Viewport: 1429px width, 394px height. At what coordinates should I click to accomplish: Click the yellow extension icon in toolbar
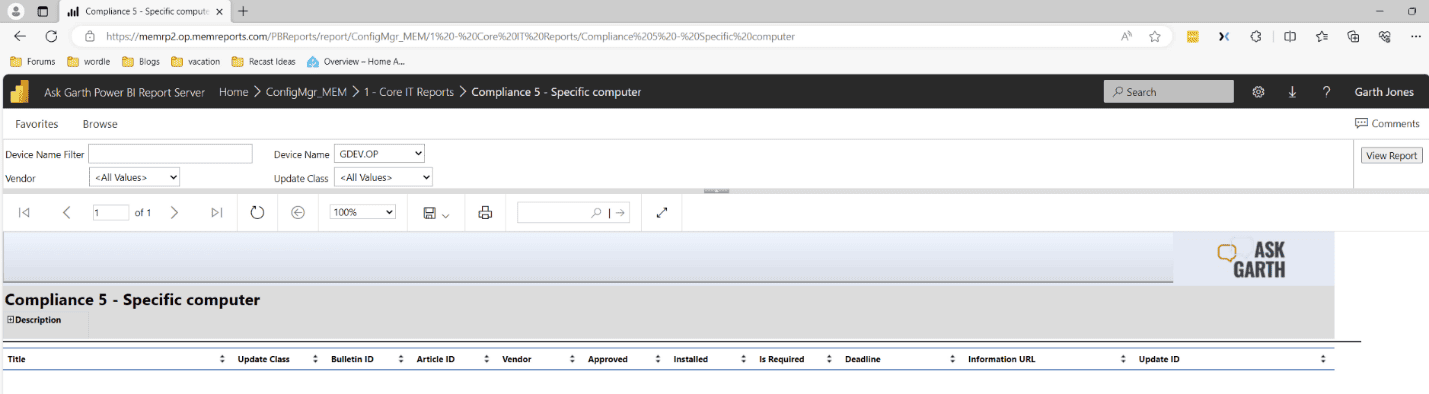click(x=1192, y=36)
